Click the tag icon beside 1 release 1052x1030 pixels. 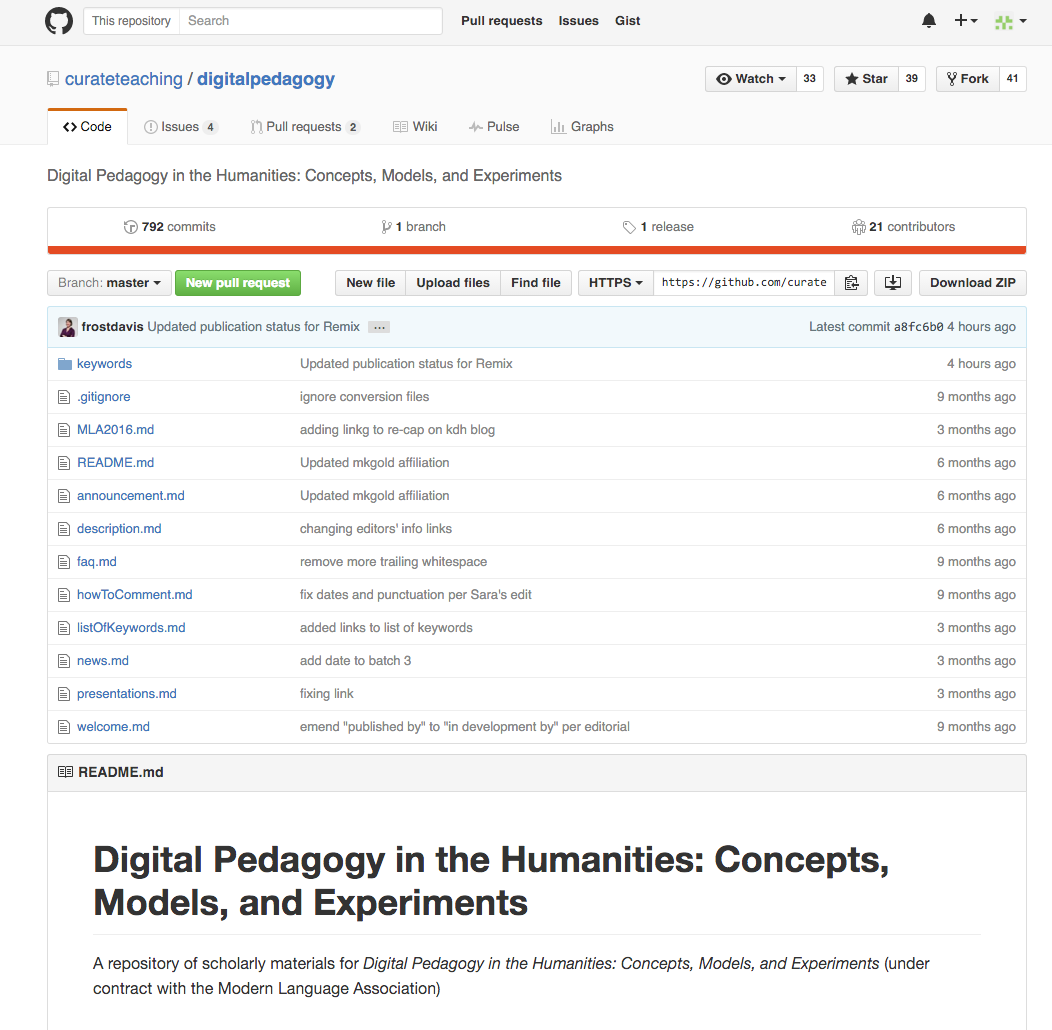coord(629,227)
